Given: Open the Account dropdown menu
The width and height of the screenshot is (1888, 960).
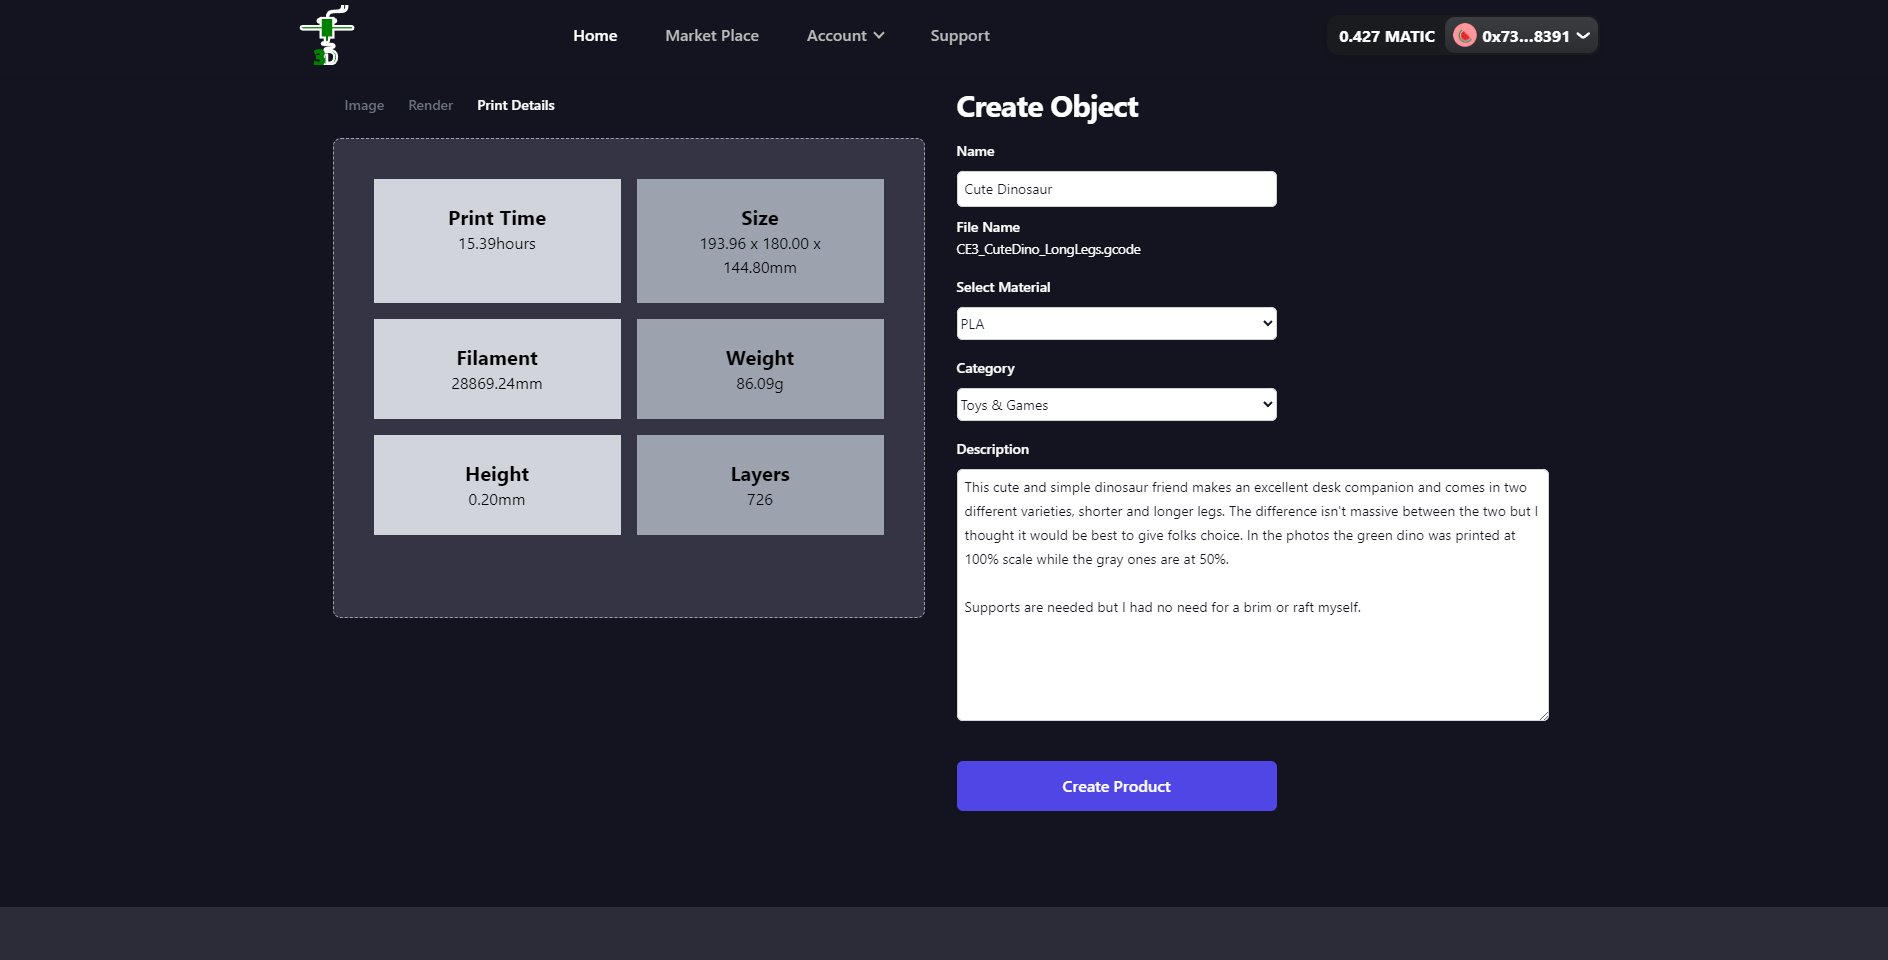Looking at the screenshot, I should pyautogui.click(x=845, y=36).
